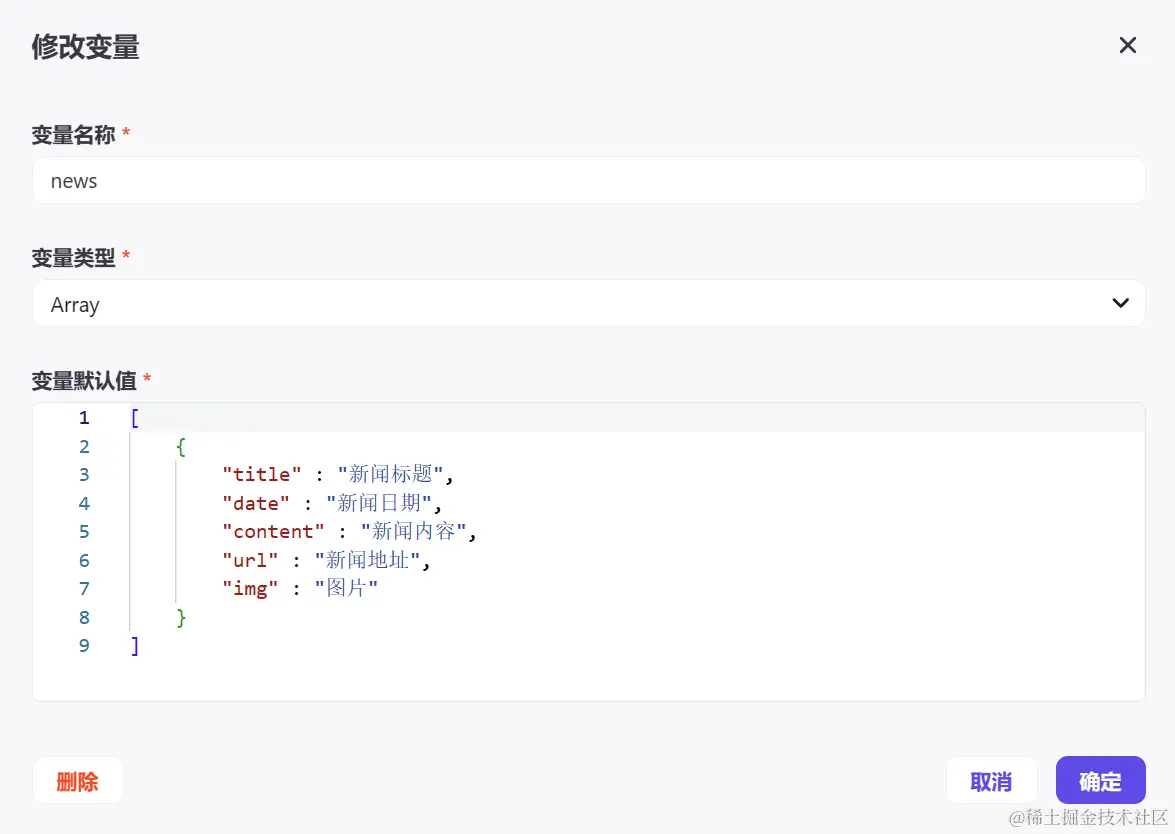Click the 取消 button
Screen dimensions: 1175x834
coord(991,781)
